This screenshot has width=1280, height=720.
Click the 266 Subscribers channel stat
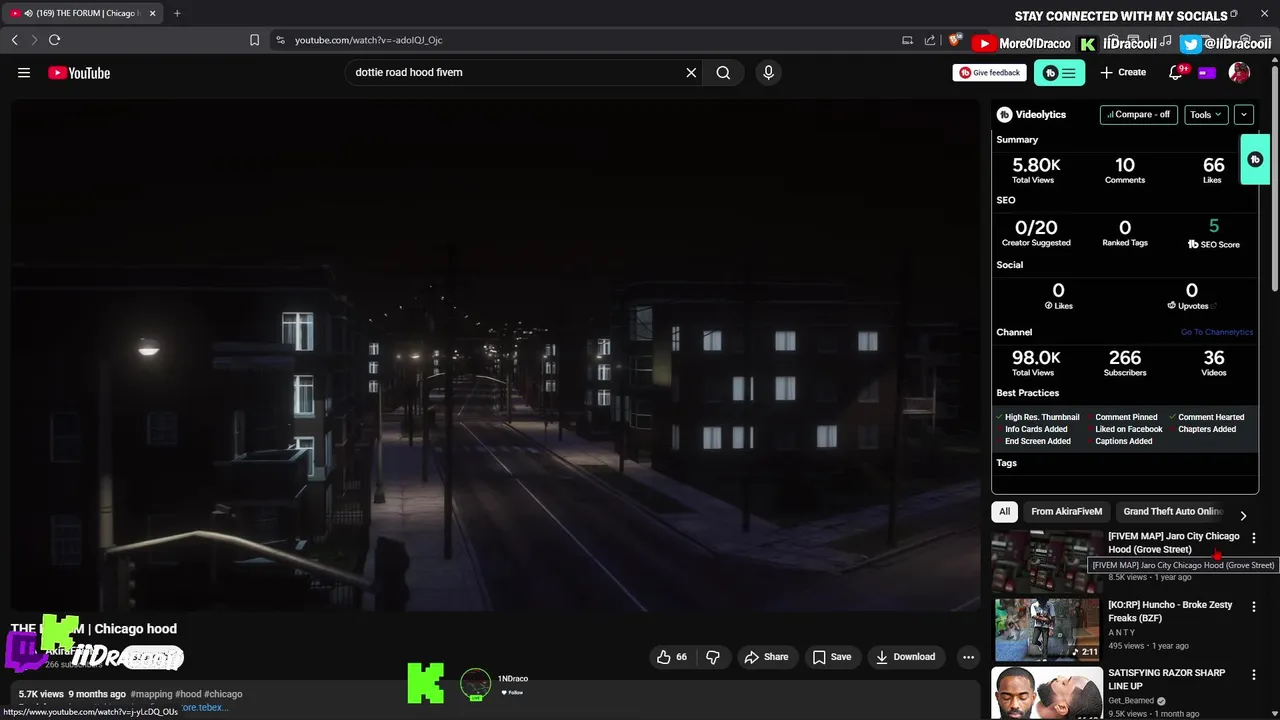[1125, 362]
